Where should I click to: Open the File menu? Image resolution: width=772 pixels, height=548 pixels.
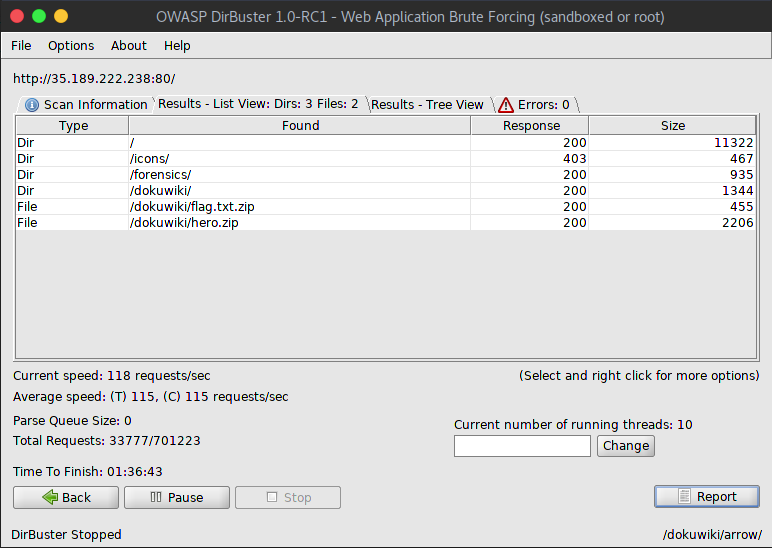[21, 46]
